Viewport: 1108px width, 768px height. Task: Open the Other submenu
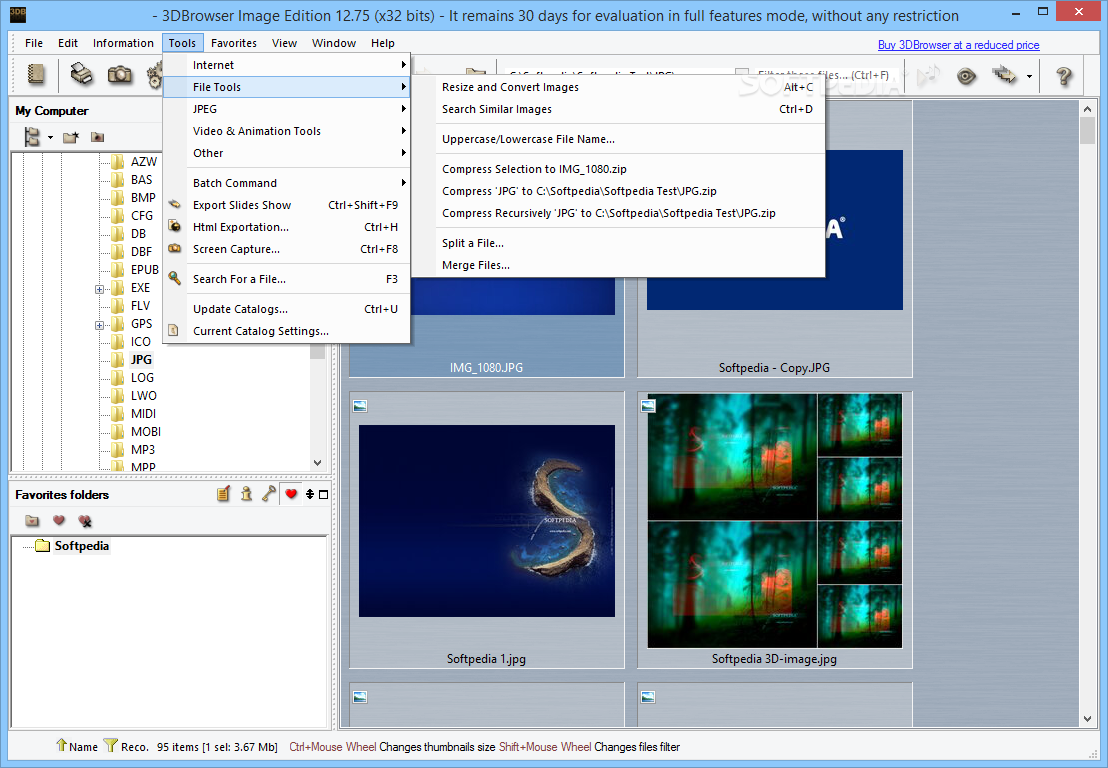tap(287, 153)
